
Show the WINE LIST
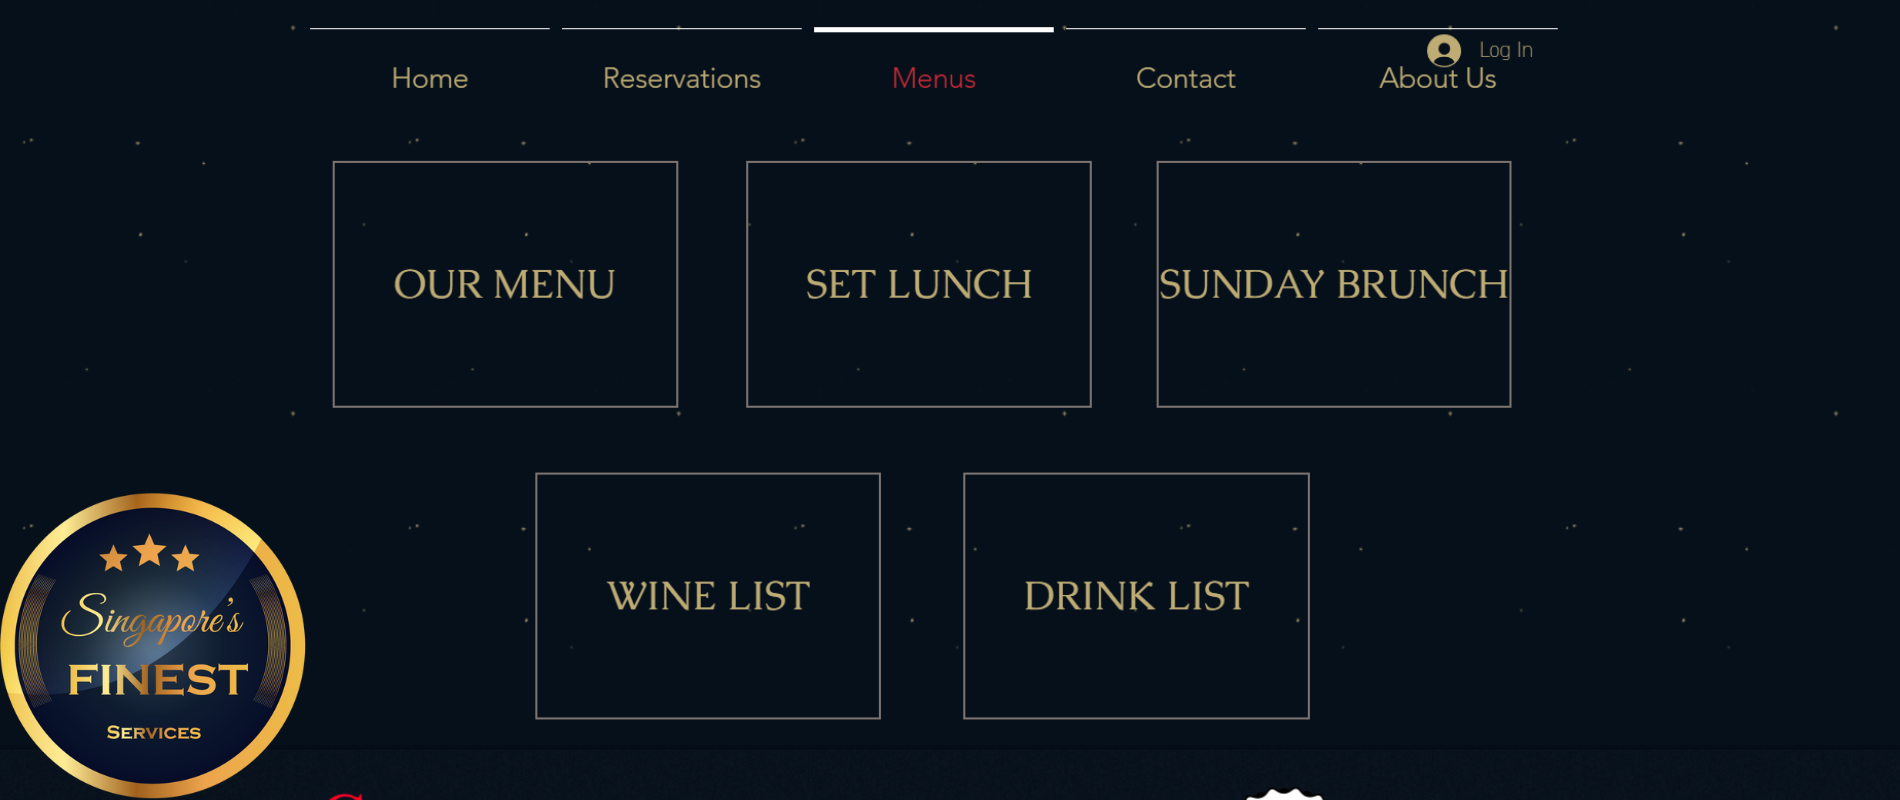pyautogui.click(x=708, y=596)
